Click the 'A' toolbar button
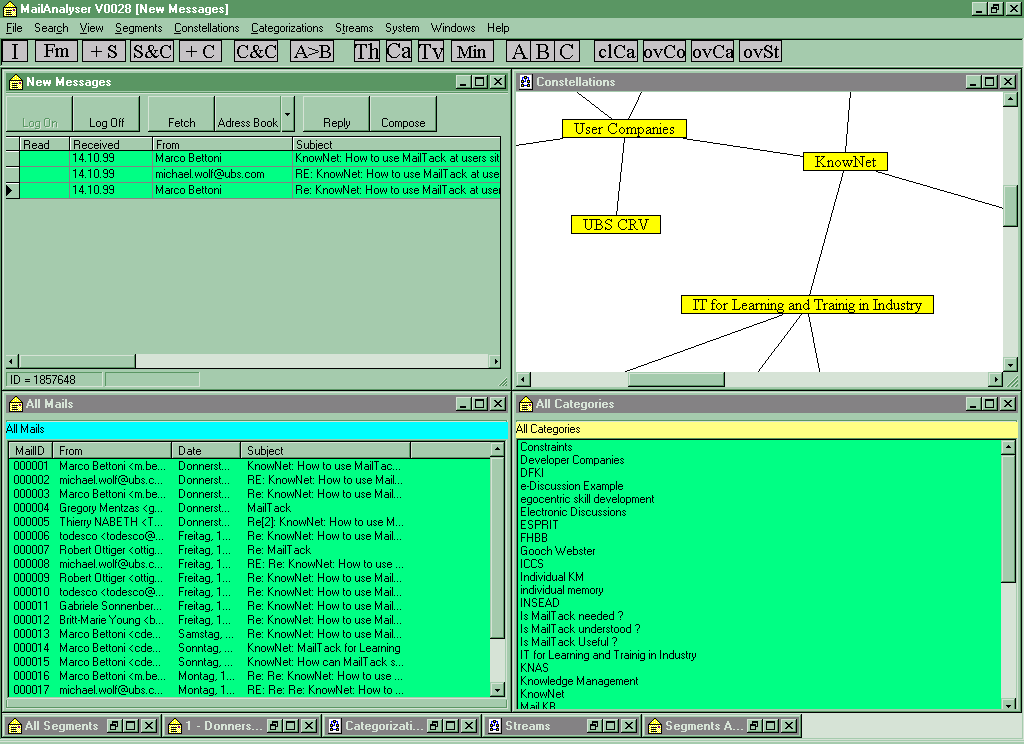This screenshot has width=1024, height=744. pyautogui.click(x=519, y=51)
